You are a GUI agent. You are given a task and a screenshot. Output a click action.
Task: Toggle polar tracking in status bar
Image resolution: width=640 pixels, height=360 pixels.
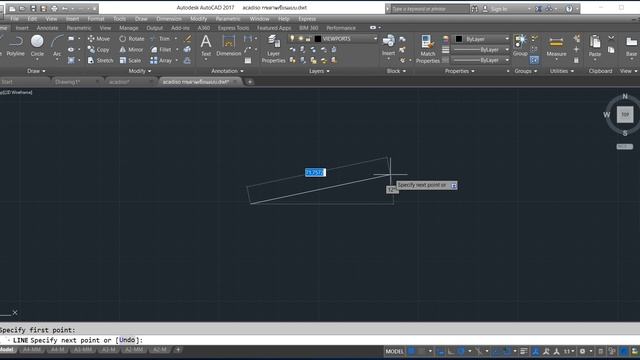tap(462, 351)
